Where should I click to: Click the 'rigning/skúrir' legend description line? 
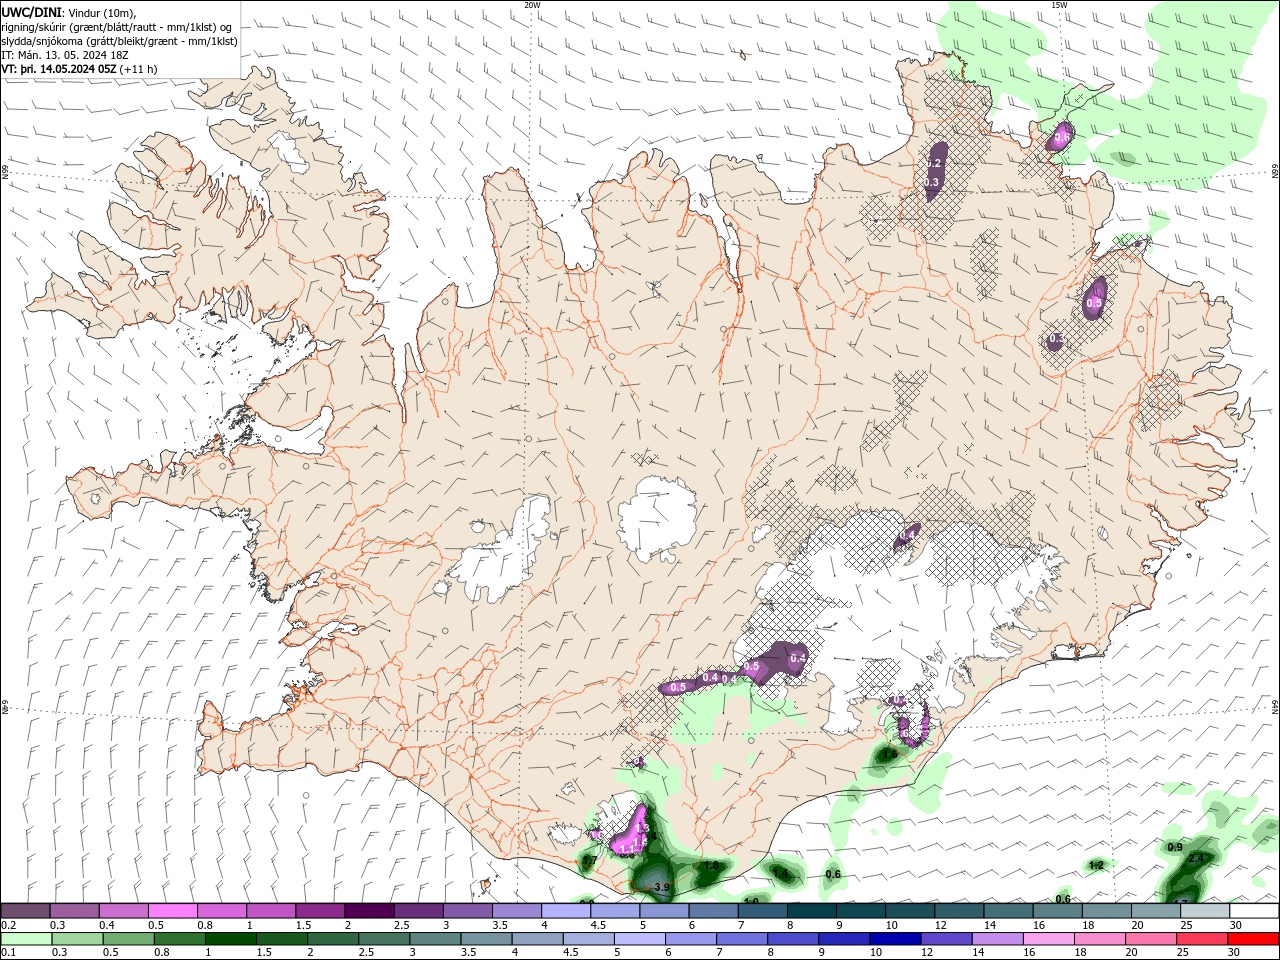[x=118, y=27]
